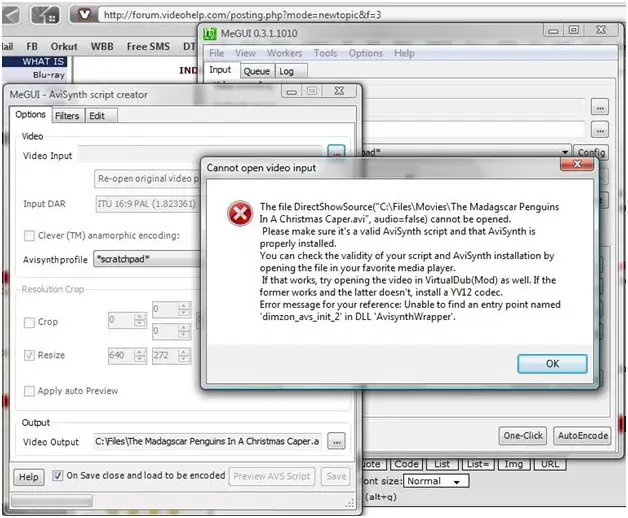Browse for the Video Output location
Image resolution: width=628 pixels, height=518 pixels.
336,441
